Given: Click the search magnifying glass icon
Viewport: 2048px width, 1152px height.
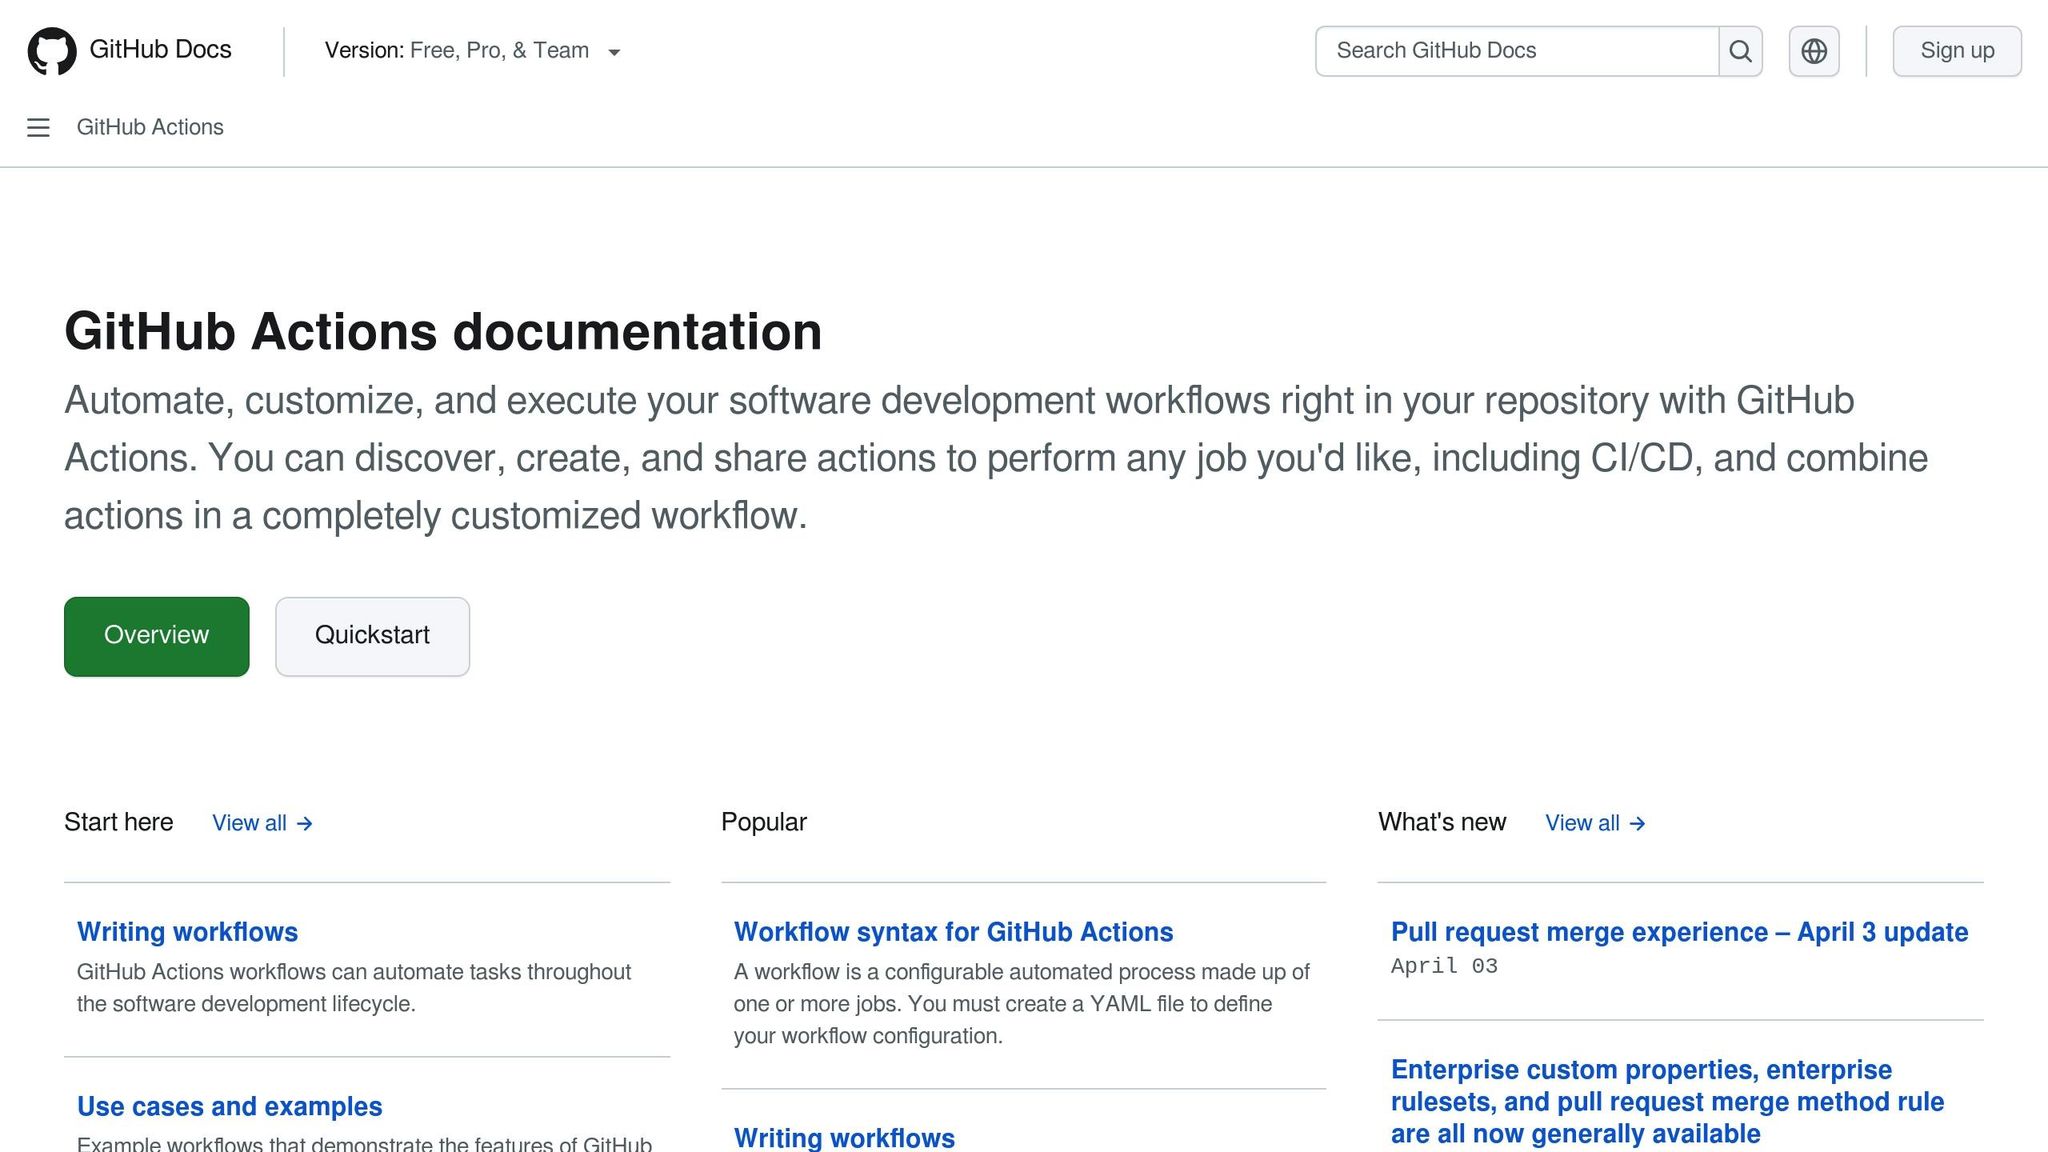Looking at the screenshot, I should coord(1740,50).
